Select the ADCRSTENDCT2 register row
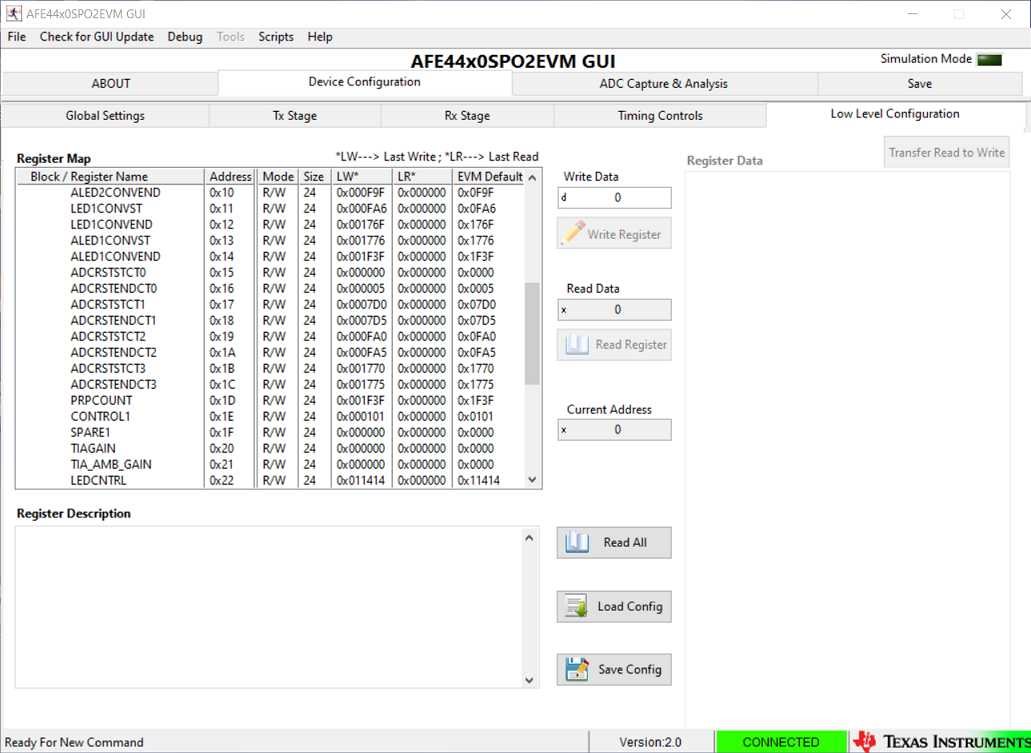1031x753 pixels. [270, 352]
